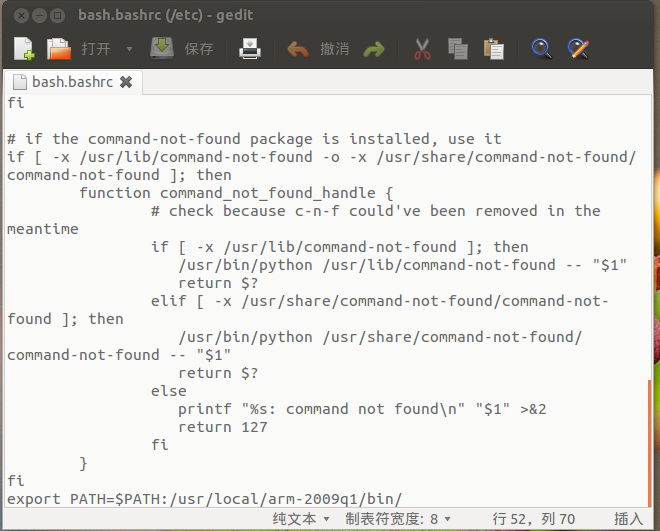
Task: Click the 插入 insert mode indicator
Action: tap(628, 519)
